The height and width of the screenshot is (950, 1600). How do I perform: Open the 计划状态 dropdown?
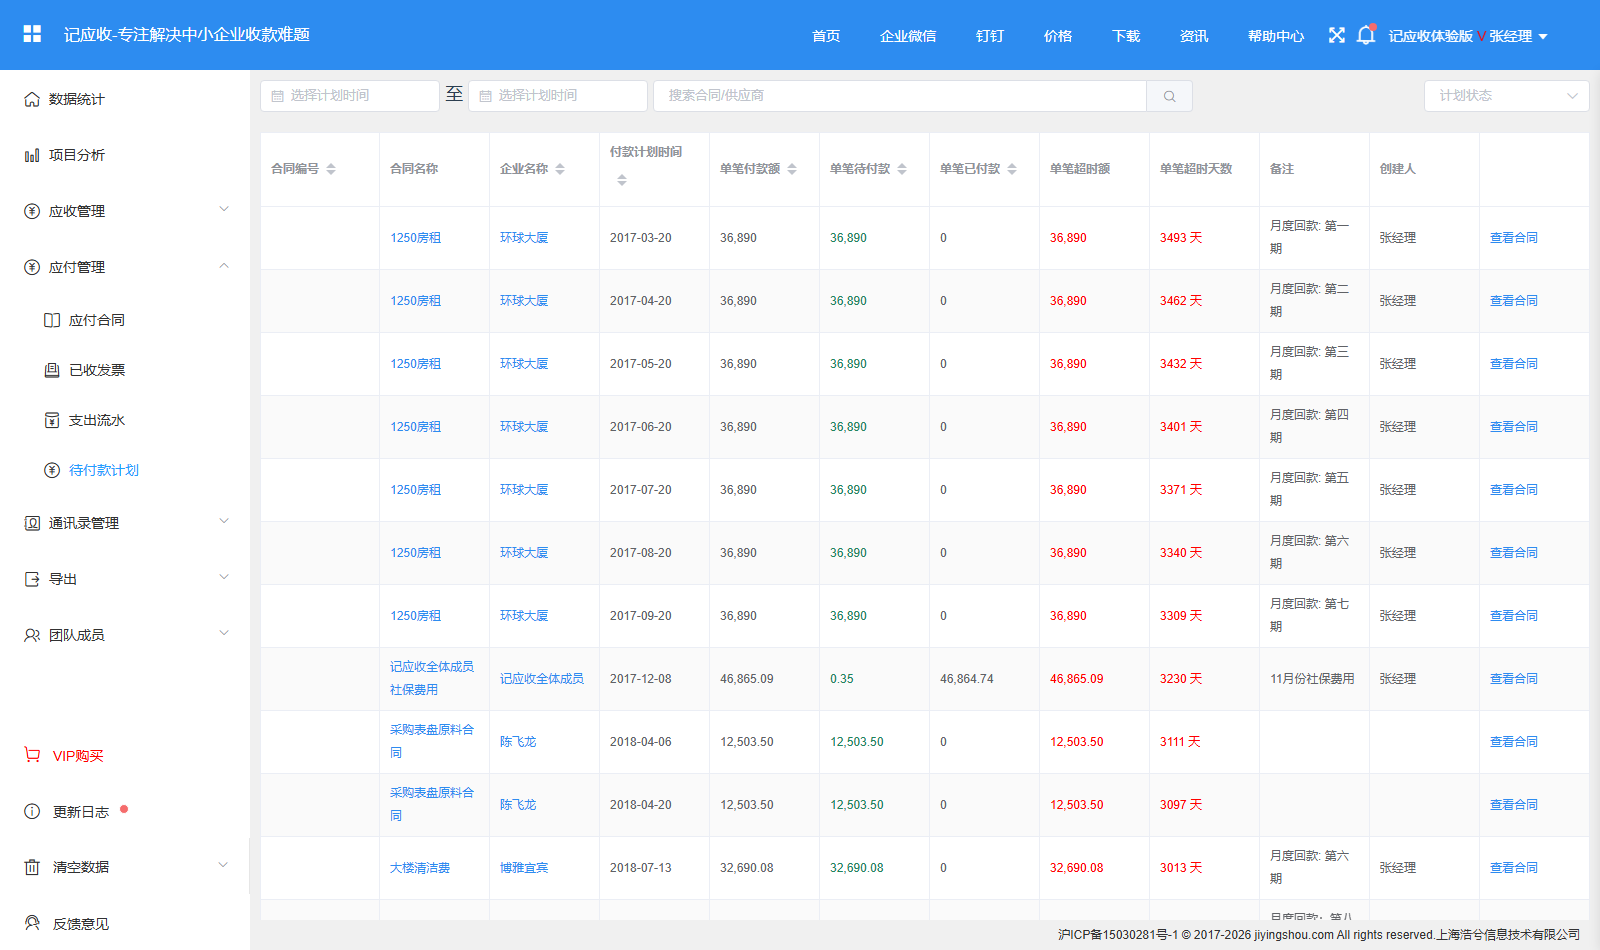tap(1506, 96)
